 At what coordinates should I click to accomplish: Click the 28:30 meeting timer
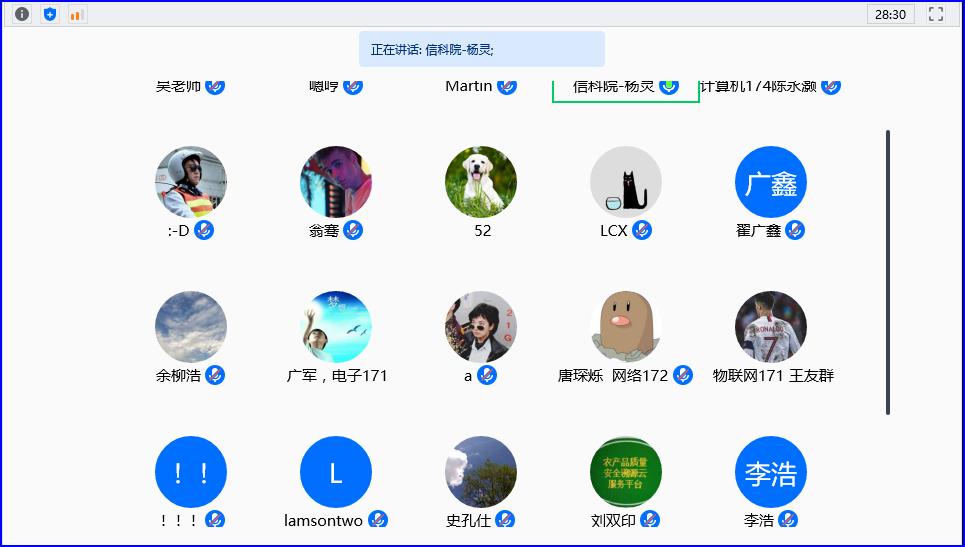(x=890, y=14)
